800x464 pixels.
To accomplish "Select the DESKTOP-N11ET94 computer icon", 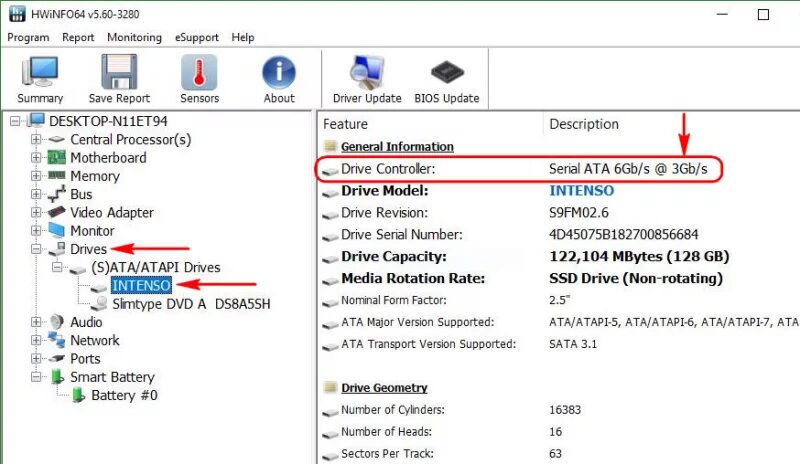I will coord(36,120).
